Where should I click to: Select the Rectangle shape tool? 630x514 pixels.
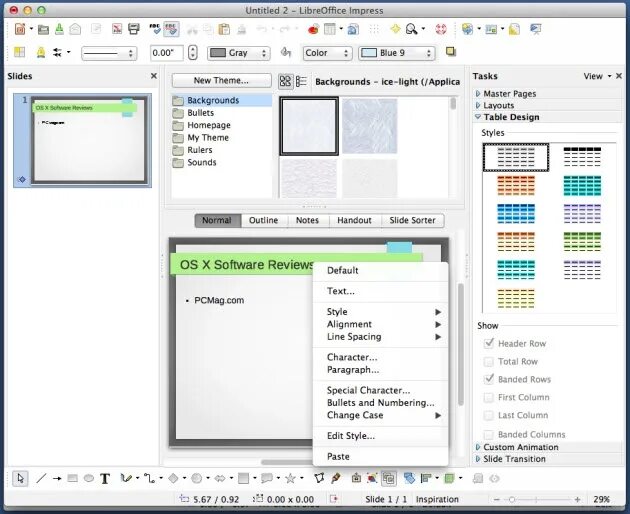pyautogui.click(x=73, y=478)
